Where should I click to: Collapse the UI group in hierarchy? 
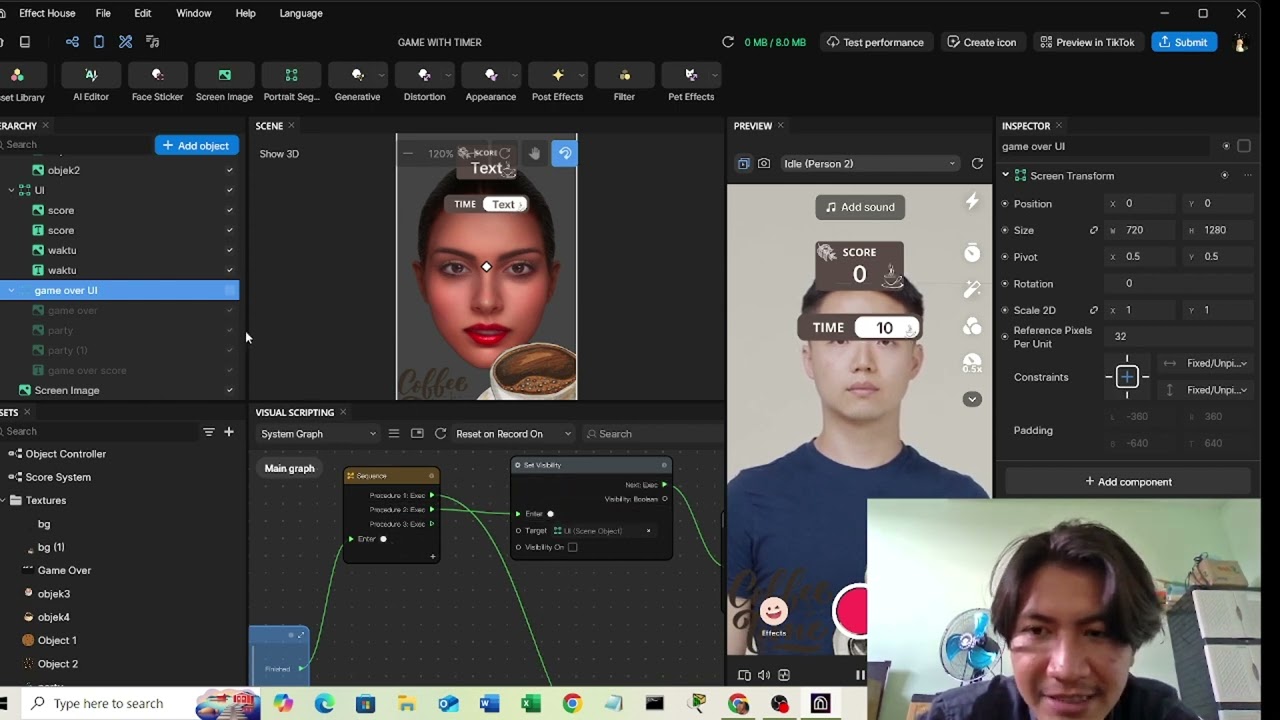click(12, 190)
